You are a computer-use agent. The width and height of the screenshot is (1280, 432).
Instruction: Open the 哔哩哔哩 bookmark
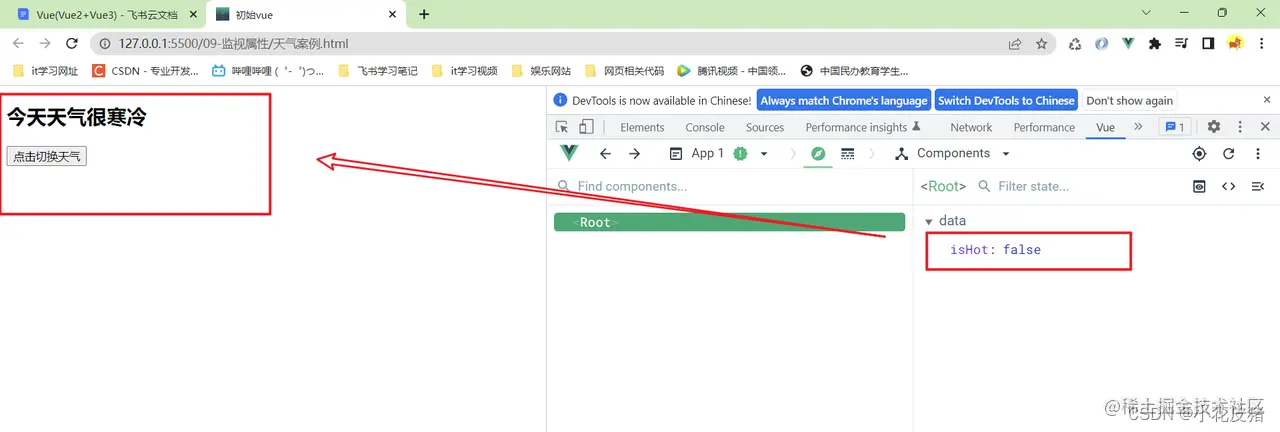(268, 71)
